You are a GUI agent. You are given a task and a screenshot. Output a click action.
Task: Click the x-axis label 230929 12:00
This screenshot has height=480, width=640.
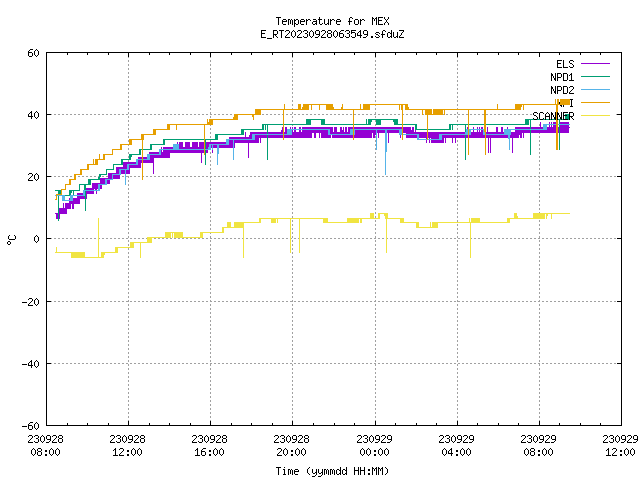(620, 445)
